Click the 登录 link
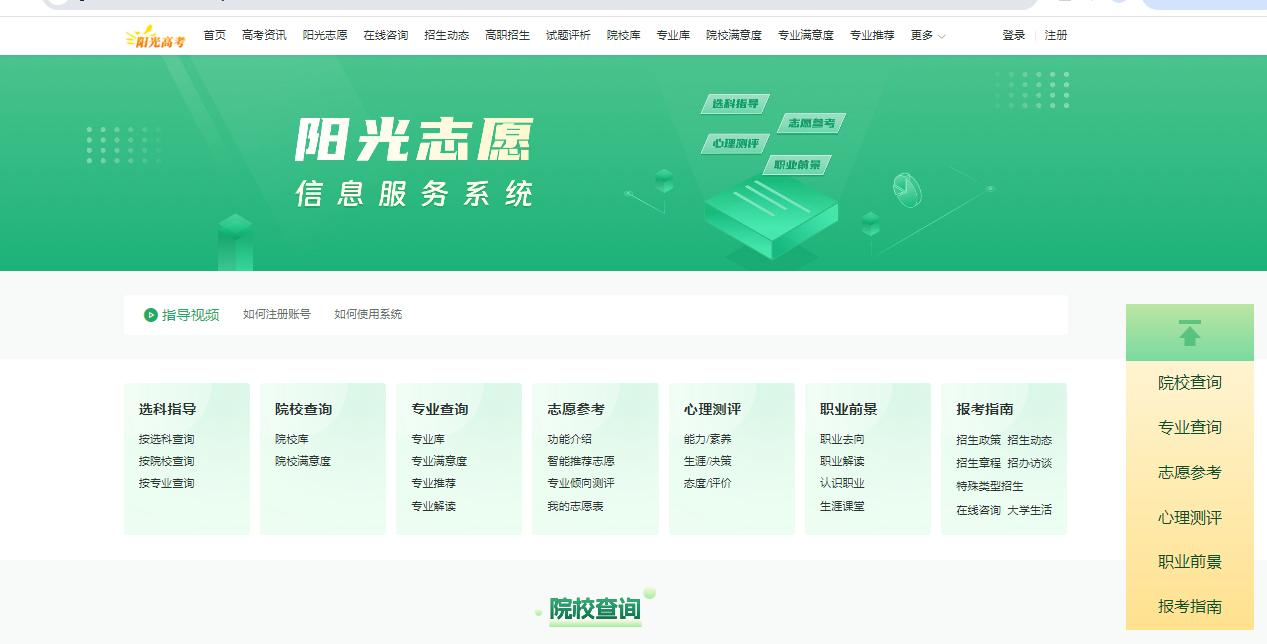The width and height of the screenshot is (1267, 644). point(1014,35)
